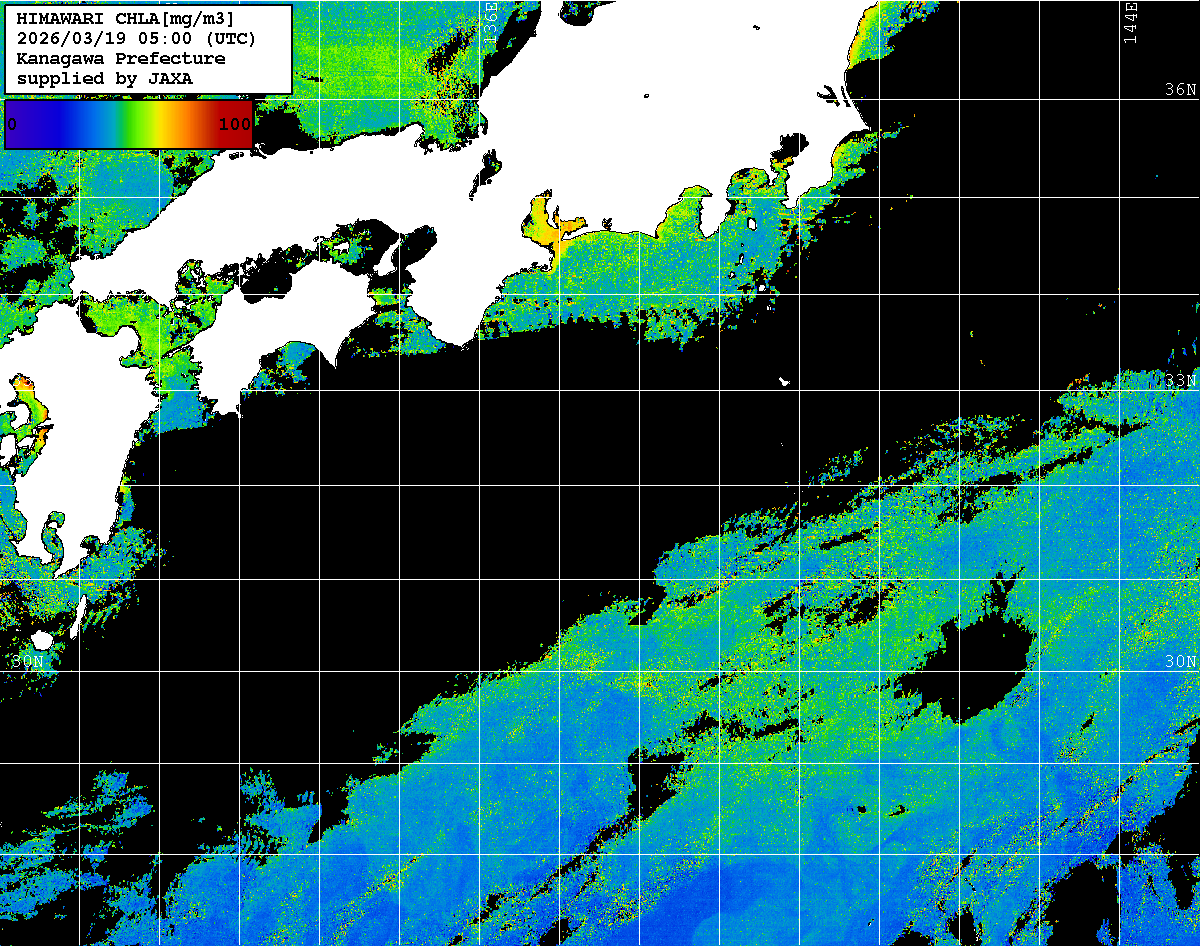The width and height of the screenshot is (1200, 946).
Task: Click the 144E longitude label
Action: tap(1130, 22)
